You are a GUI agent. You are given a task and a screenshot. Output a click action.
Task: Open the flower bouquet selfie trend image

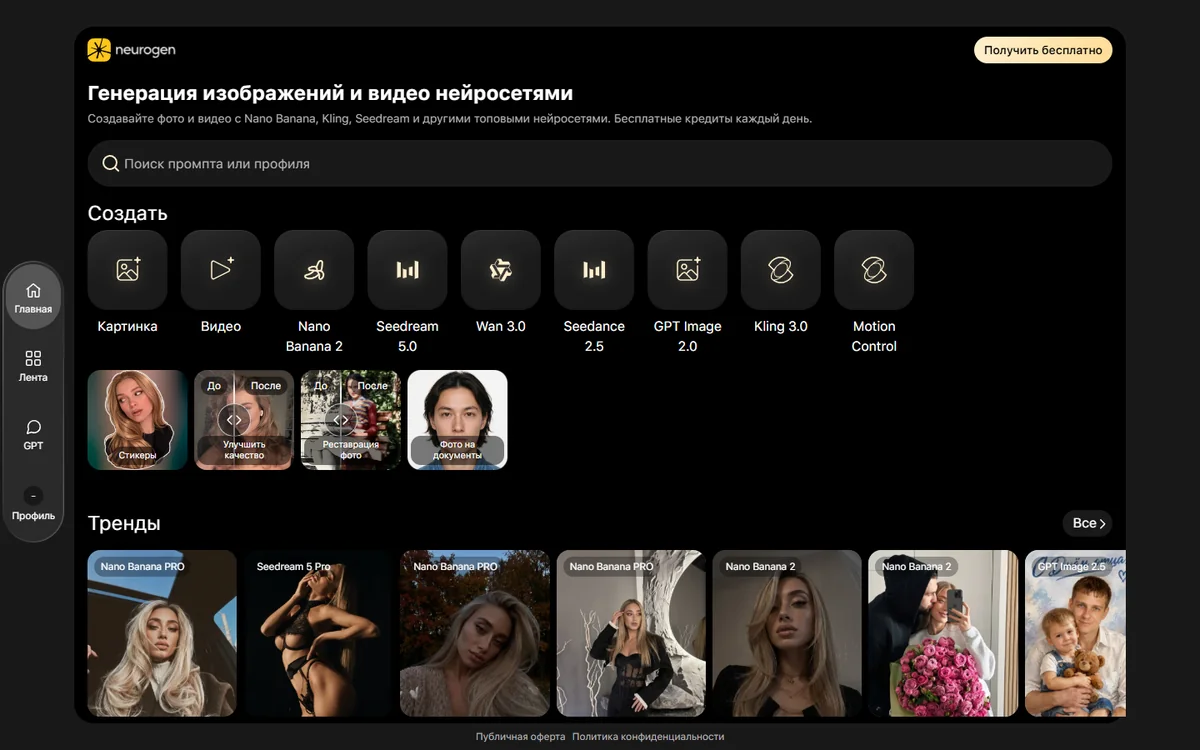[943, 633]
